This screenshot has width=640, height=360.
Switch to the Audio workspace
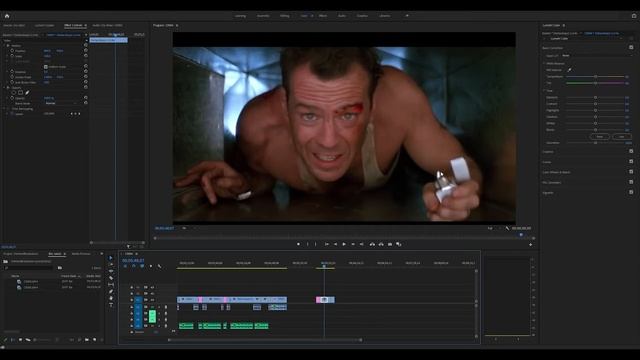342,16
